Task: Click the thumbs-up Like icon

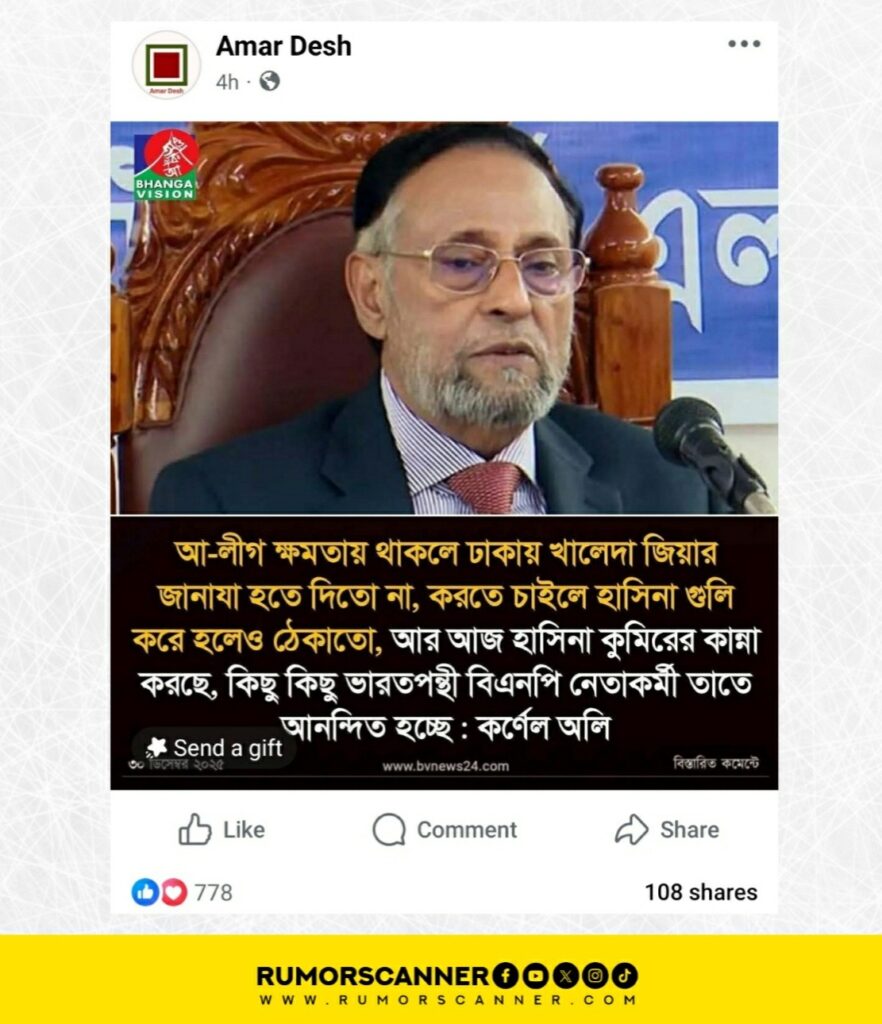Action: click(195, 829)
